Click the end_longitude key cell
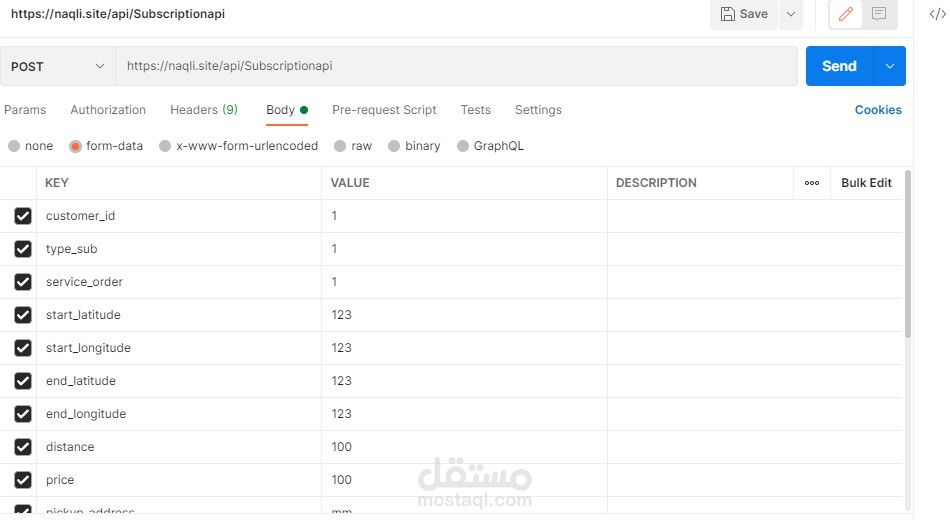This screenshot has height=520, width=950. tap(179, 414)
